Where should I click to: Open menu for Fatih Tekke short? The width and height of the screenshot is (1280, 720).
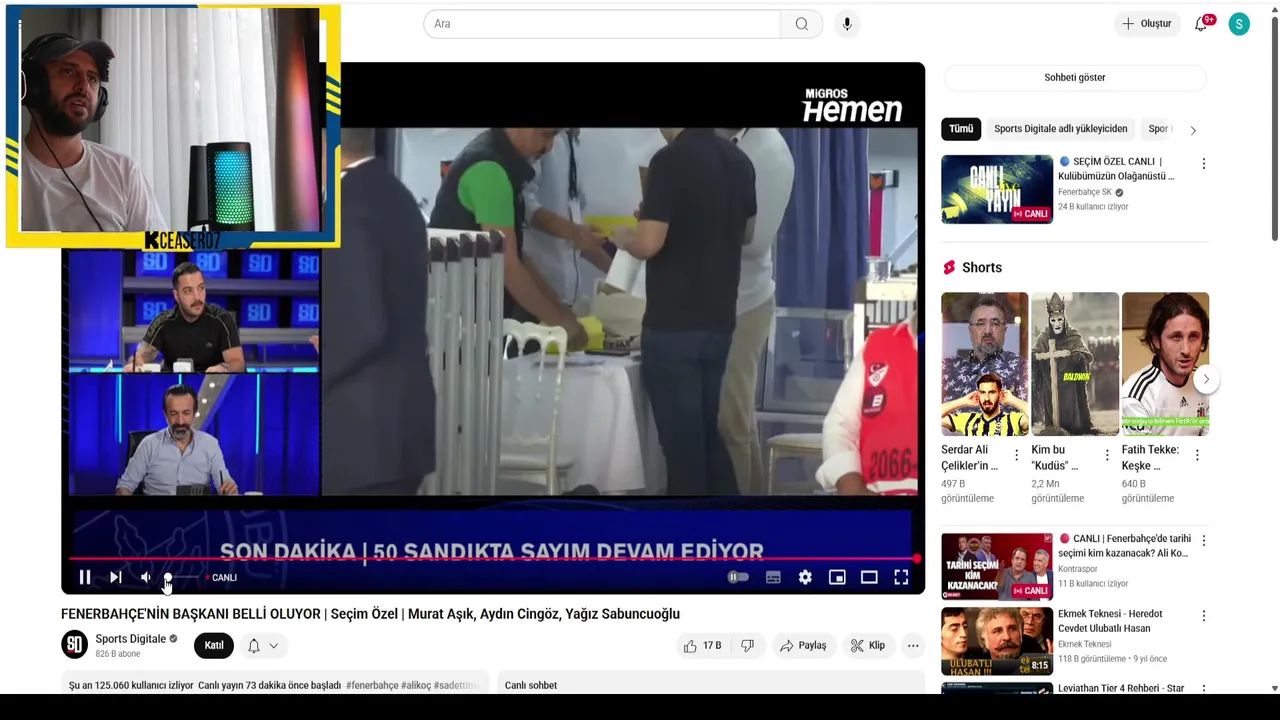point(1197,455)
